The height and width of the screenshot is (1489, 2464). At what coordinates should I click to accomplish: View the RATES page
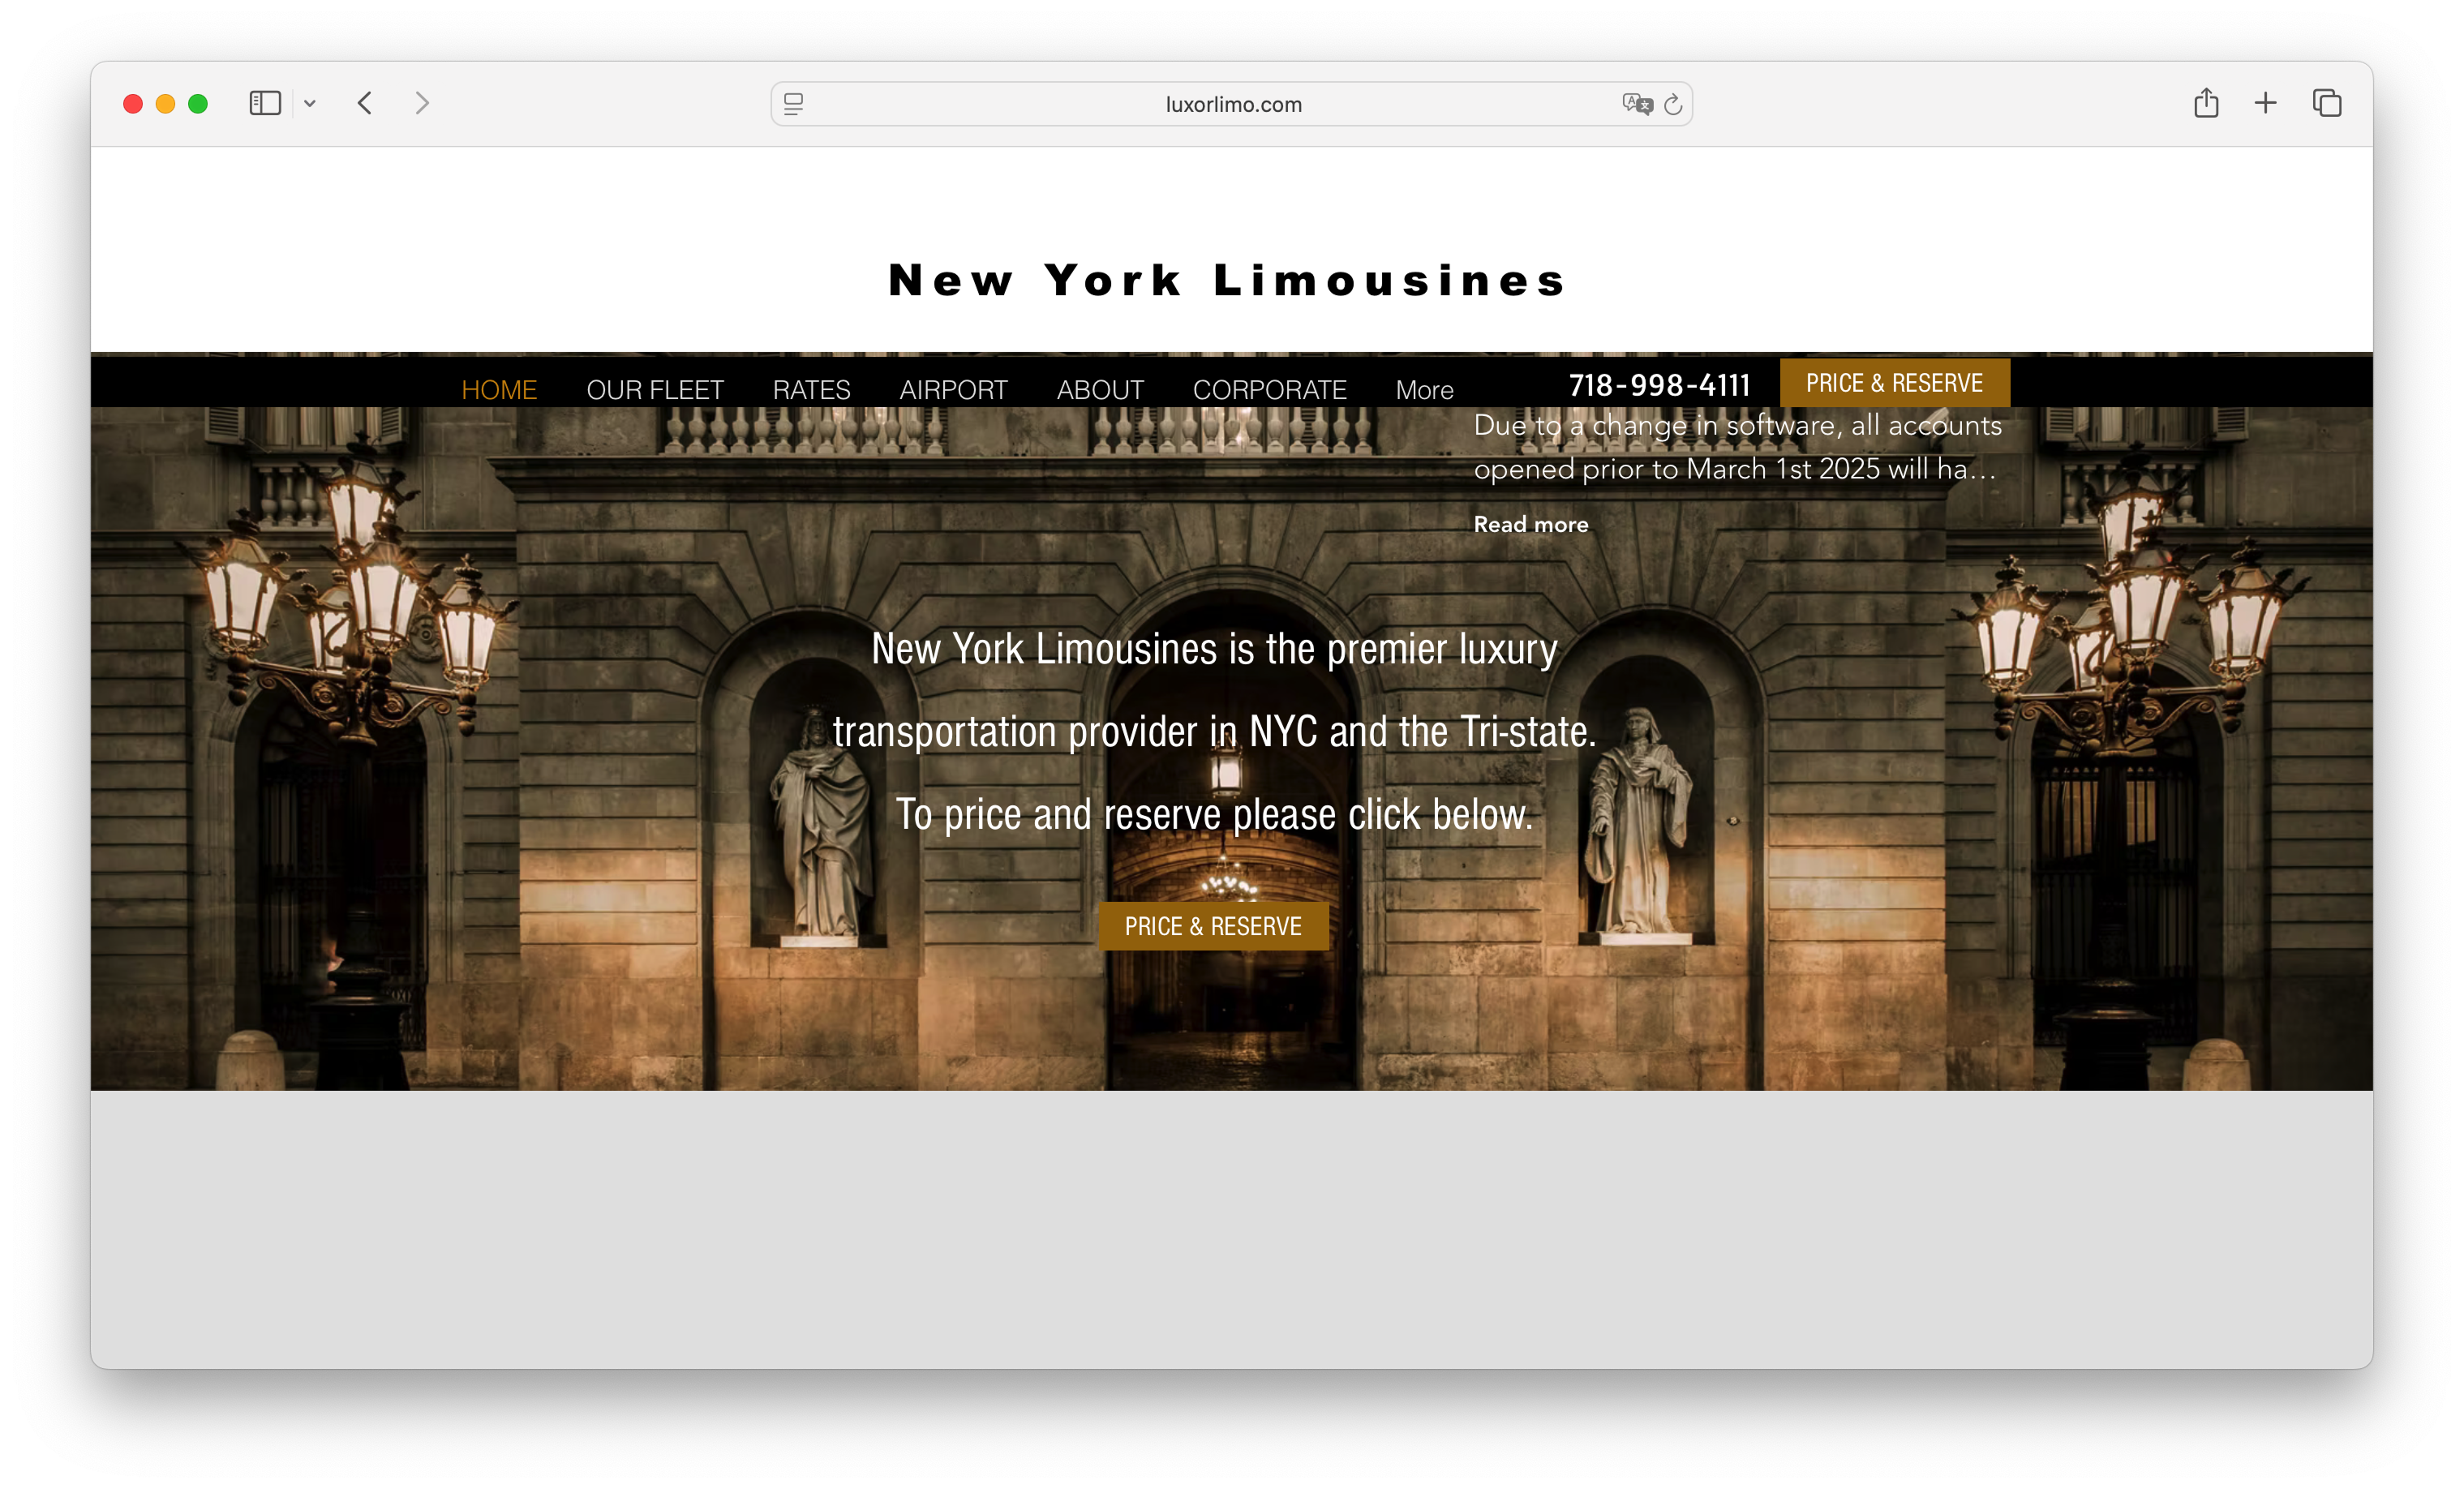click(x=811, y=389)
